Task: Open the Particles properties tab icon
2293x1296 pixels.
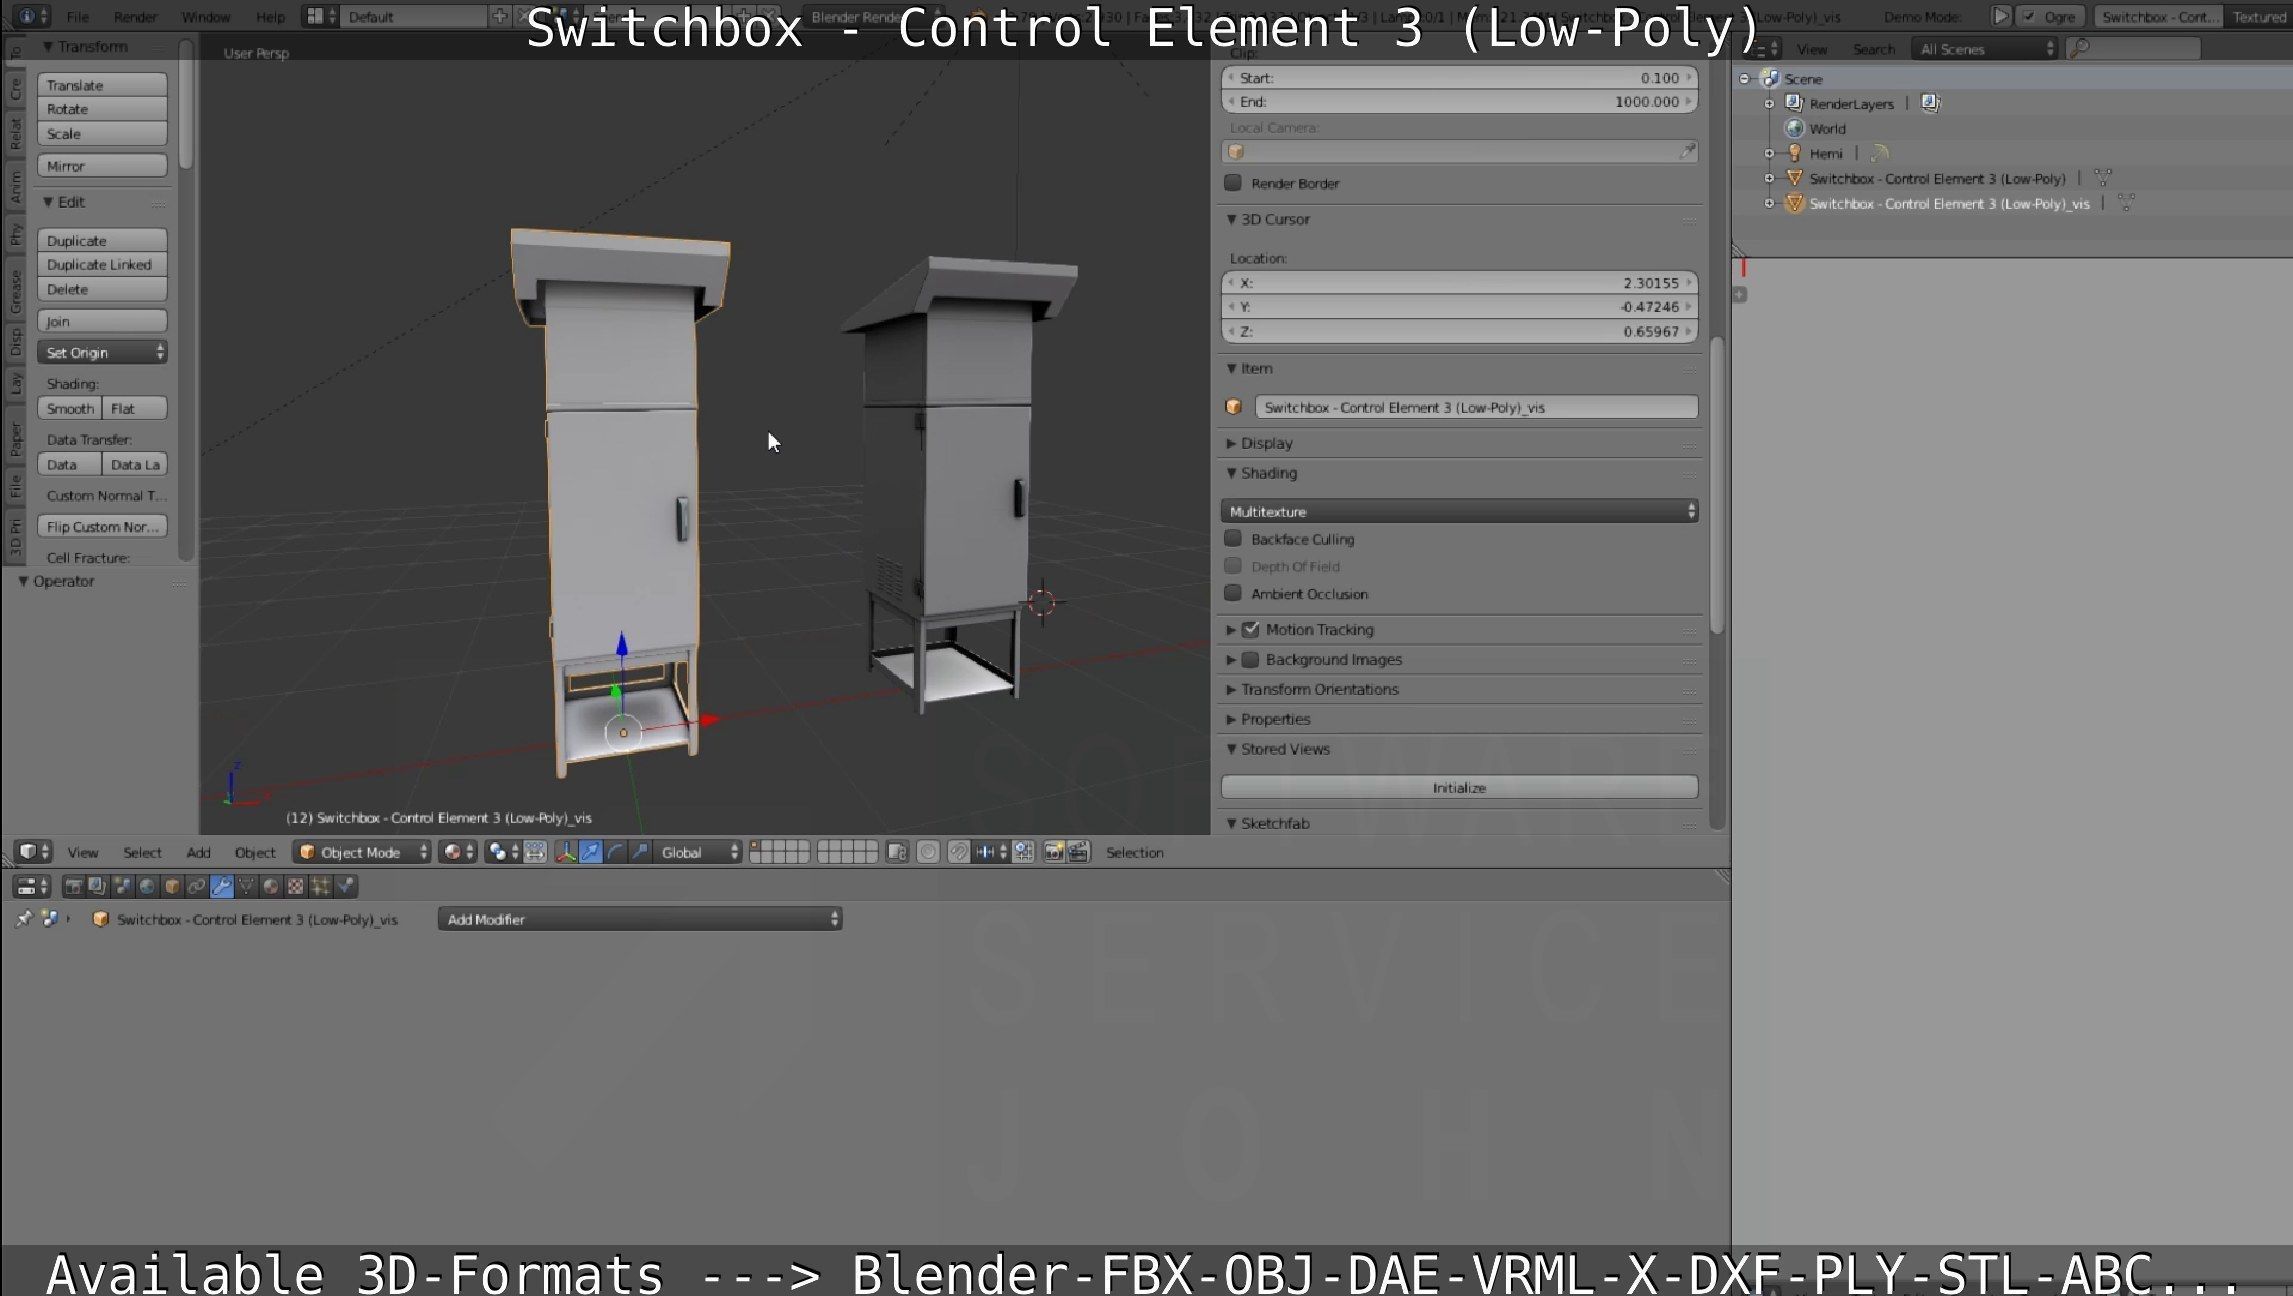Action: click(x=321, y=886)
